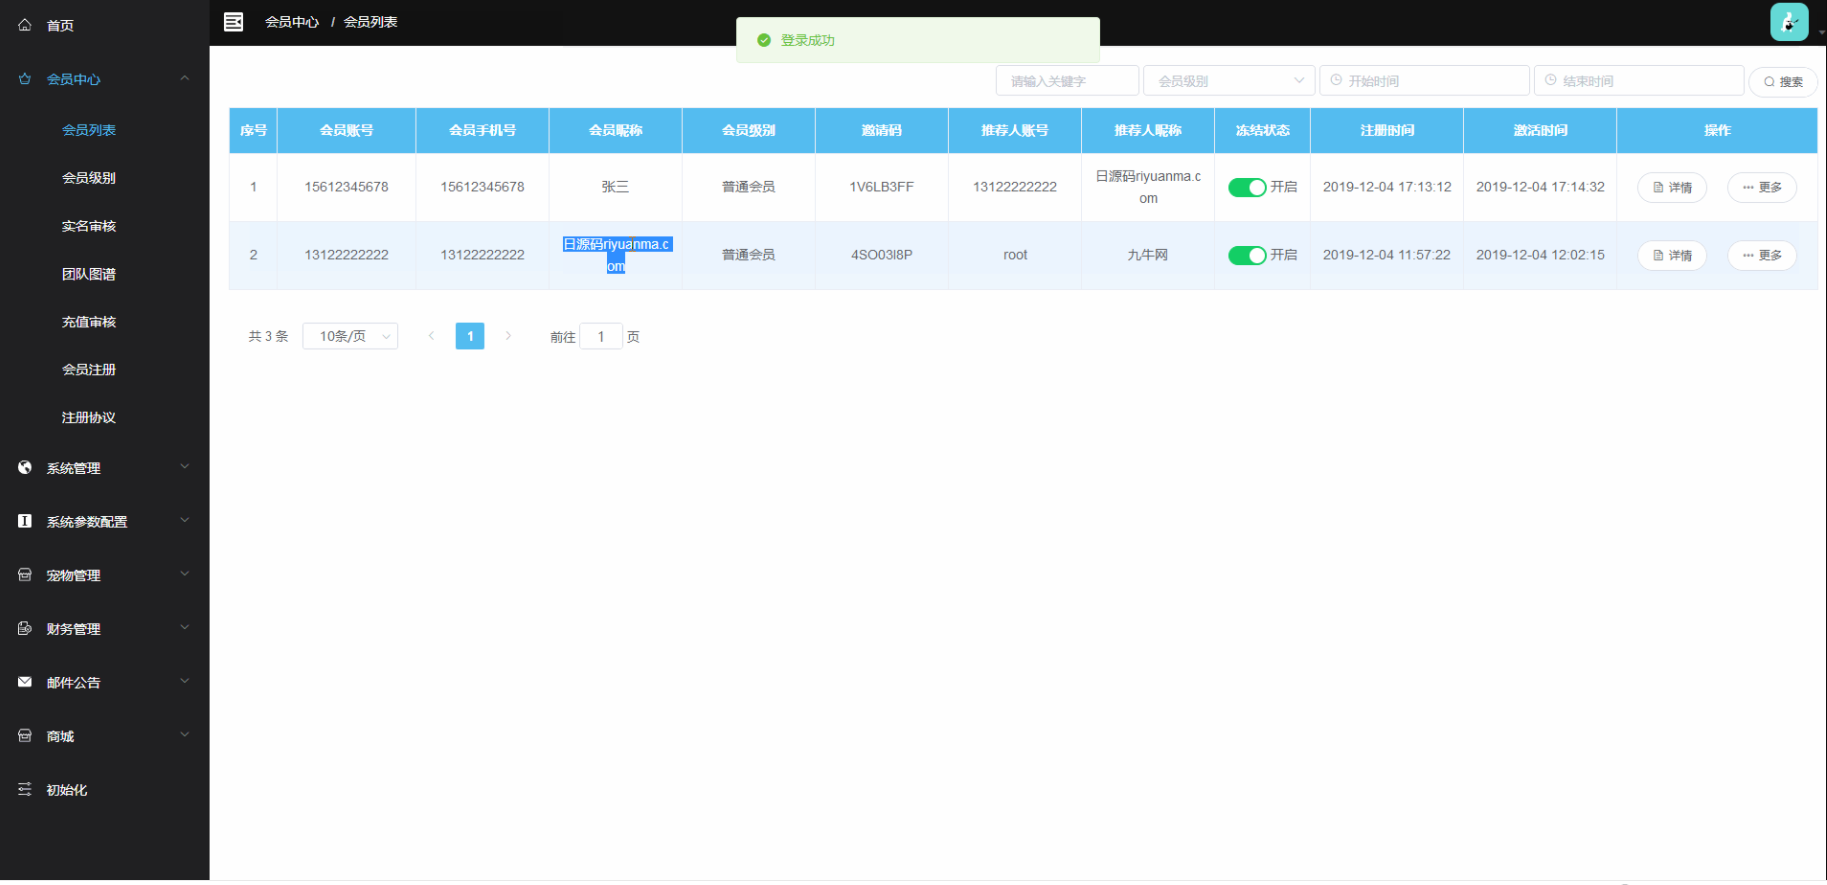Click the list icon beside 初始化
This screenshot has width=1827, height=885.
click(x=25, y=789)
